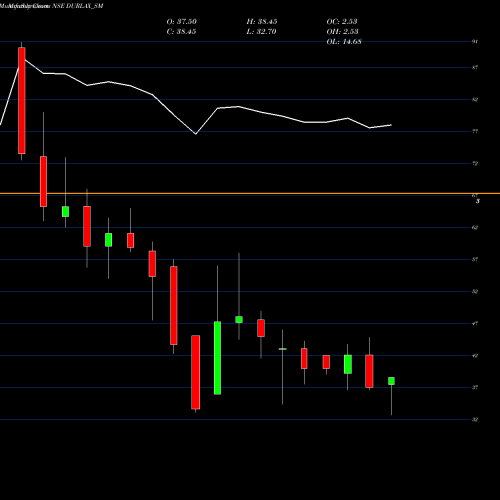Screen dimensions: 500x500
Task: Click the 'C: 38.45' close value
Action: pos(181,31)
